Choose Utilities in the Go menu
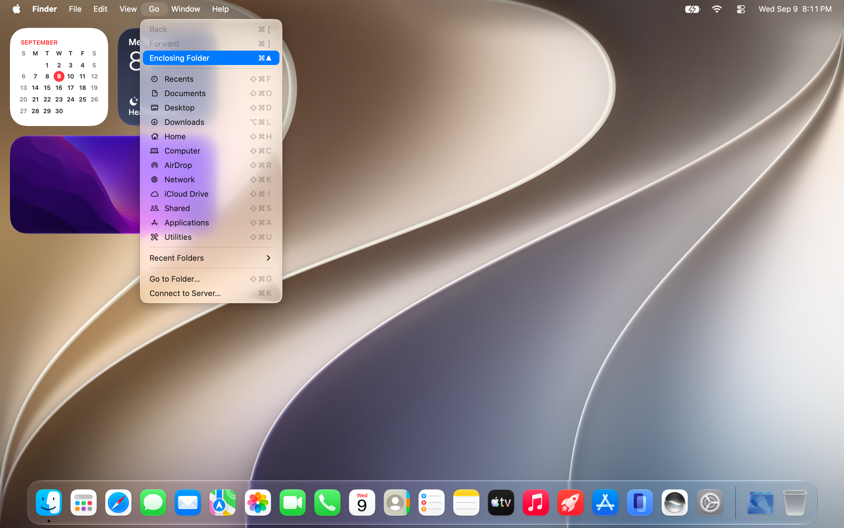The image size is (844, 528). coord(211,237)
